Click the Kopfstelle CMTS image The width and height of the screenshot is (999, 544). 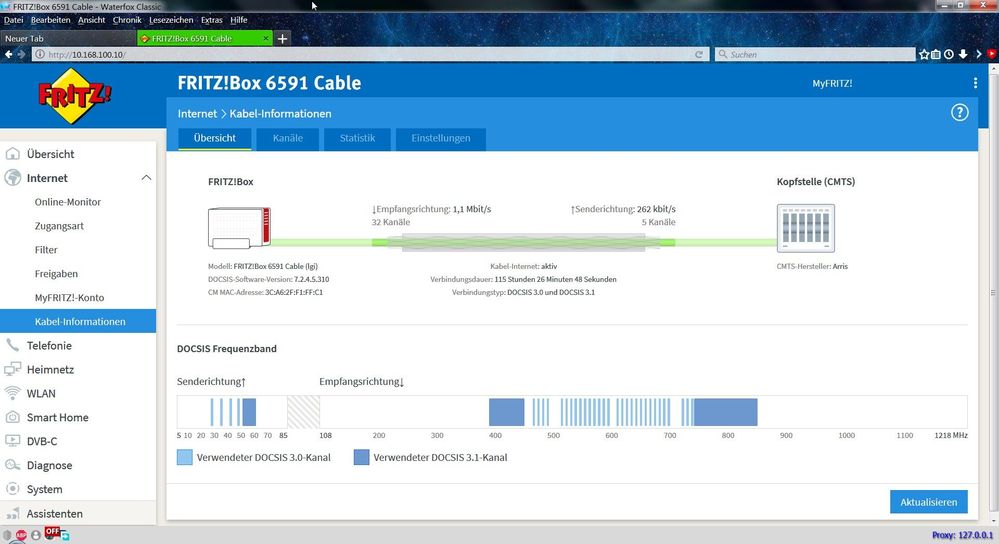[x=805, y=228]
